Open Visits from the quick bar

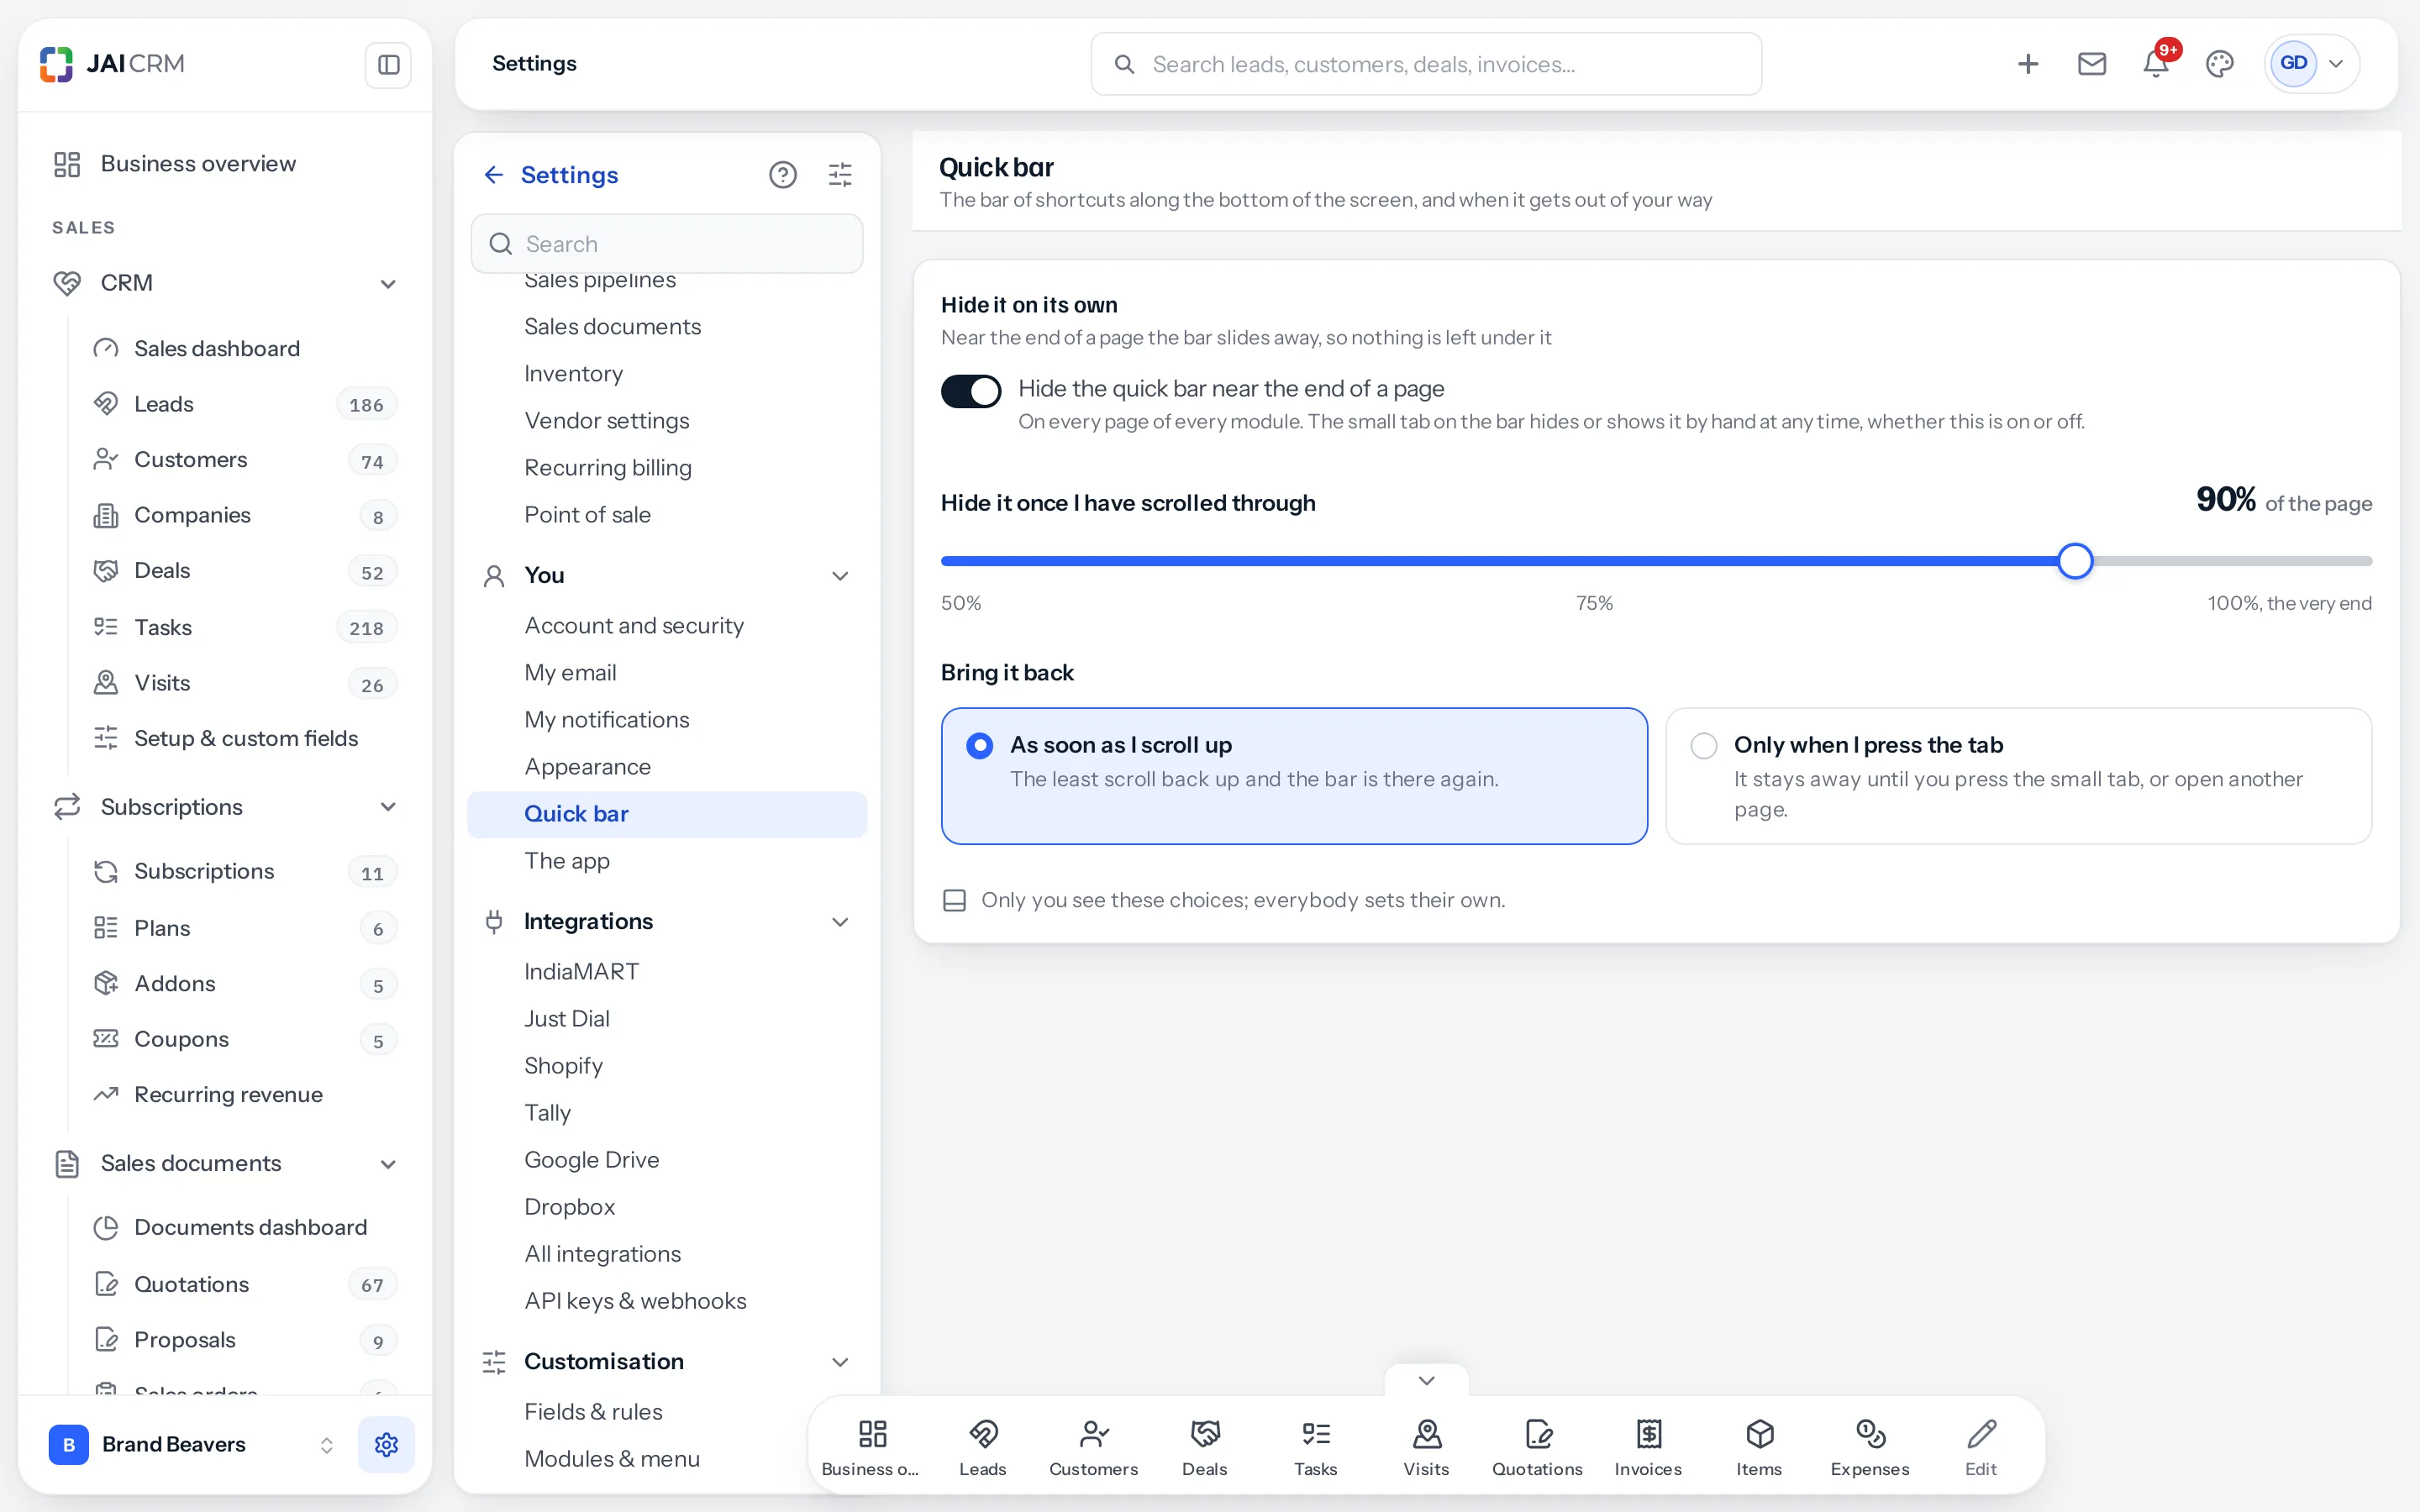click(1426, 1446)
